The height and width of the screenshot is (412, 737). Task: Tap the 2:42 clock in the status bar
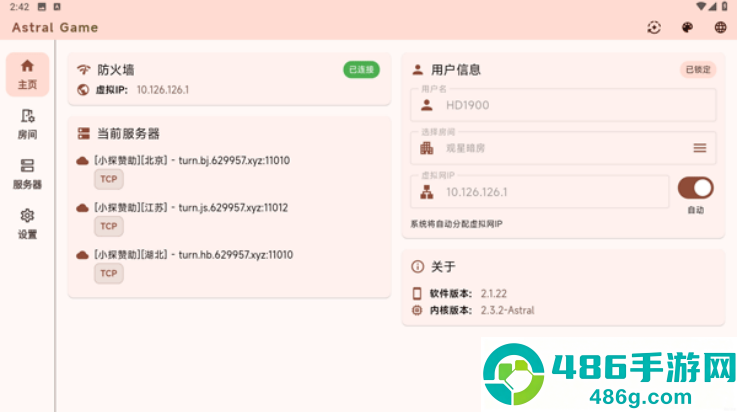tap(19, 7)
